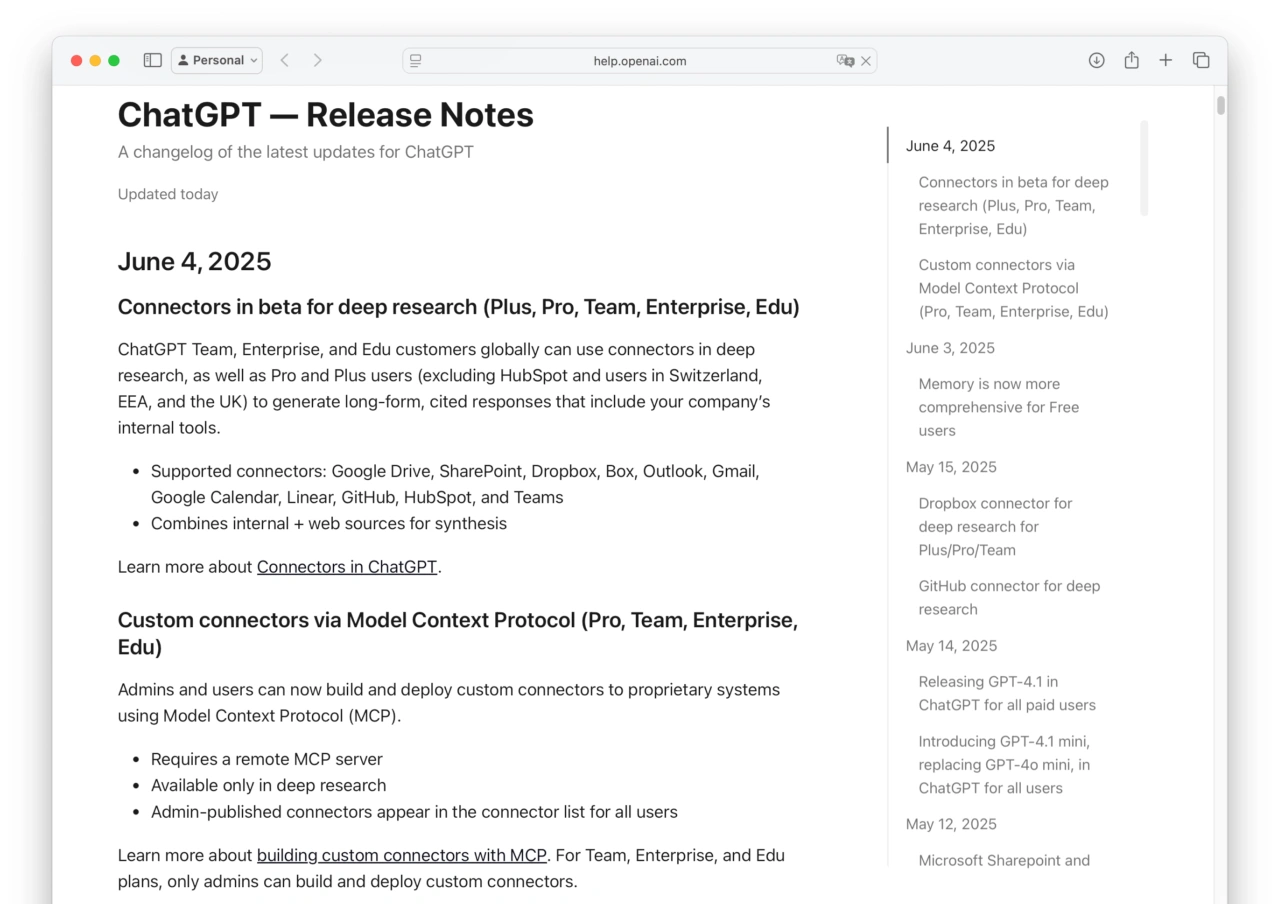Viewport: 1280px width, 904px height.
Task: Follow building custom connectors with MCP link
Action: coord(401,856)
